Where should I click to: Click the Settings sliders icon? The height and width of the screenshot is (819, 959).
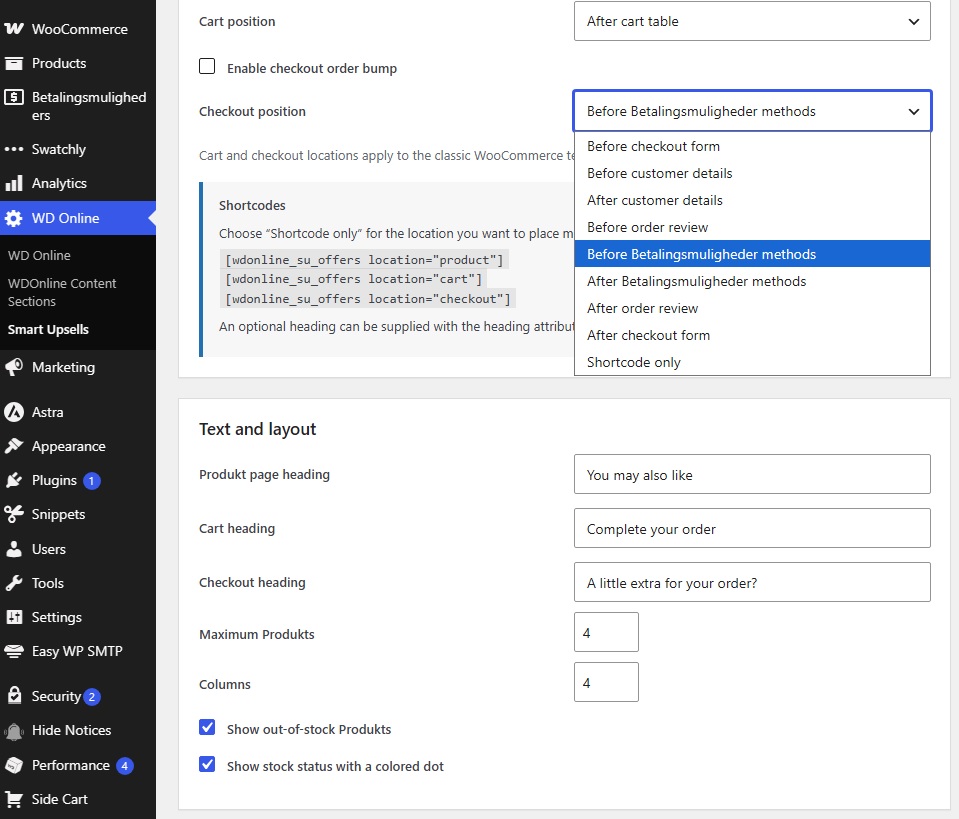(x=13, y=617)
